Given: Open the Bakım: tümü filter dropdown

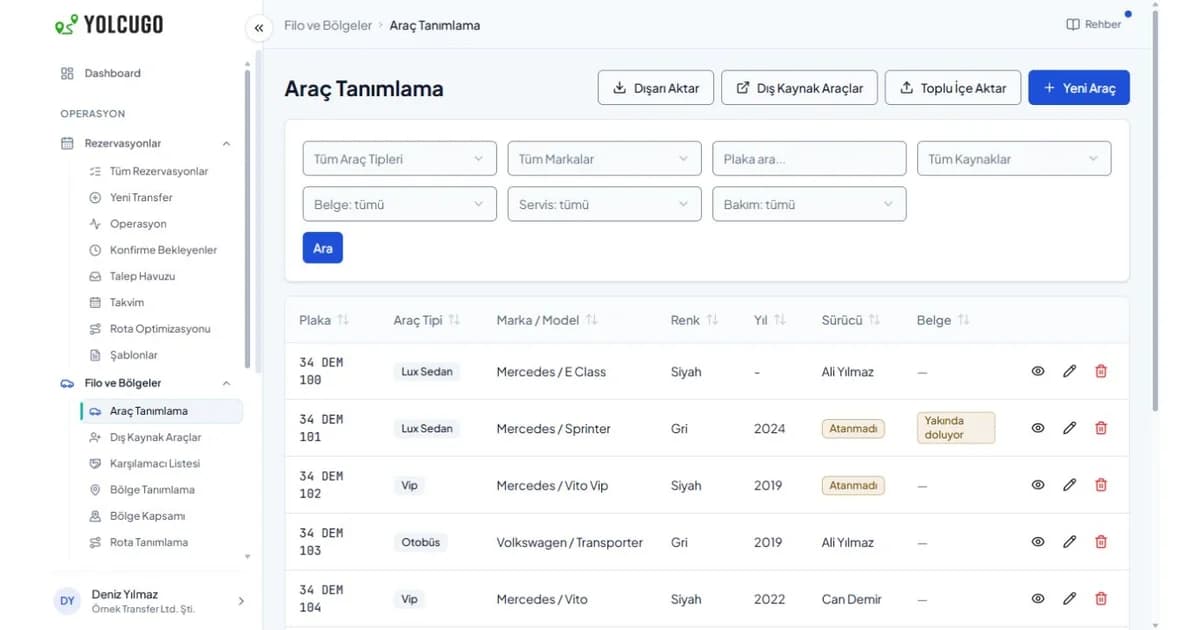Looking at the screenshot, I should (809, 204).
